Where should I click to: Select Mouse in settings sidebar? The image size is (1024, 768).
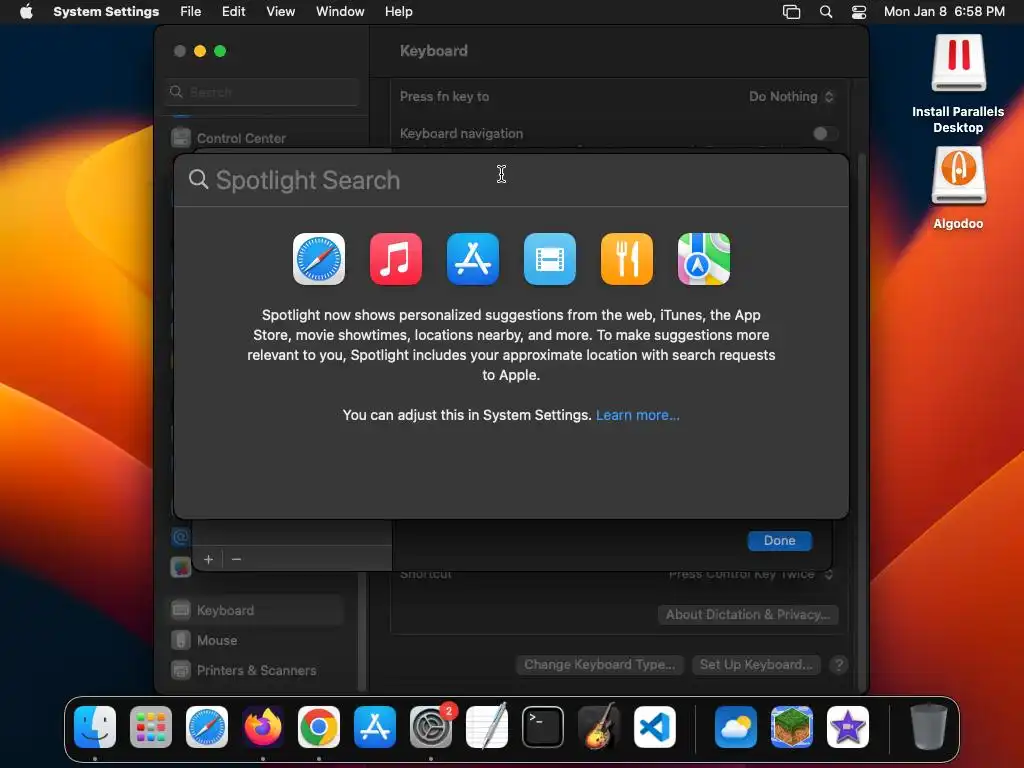pyautogui.click(x=256, y=640)
